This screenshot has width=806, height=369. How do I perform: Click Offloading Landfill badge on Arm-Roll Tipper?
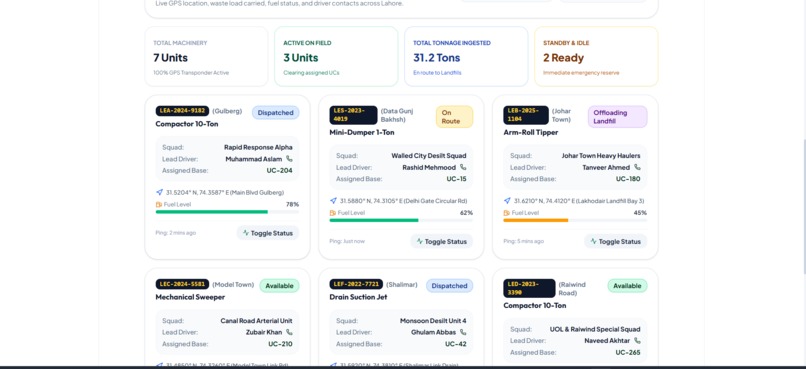point(617,117)
